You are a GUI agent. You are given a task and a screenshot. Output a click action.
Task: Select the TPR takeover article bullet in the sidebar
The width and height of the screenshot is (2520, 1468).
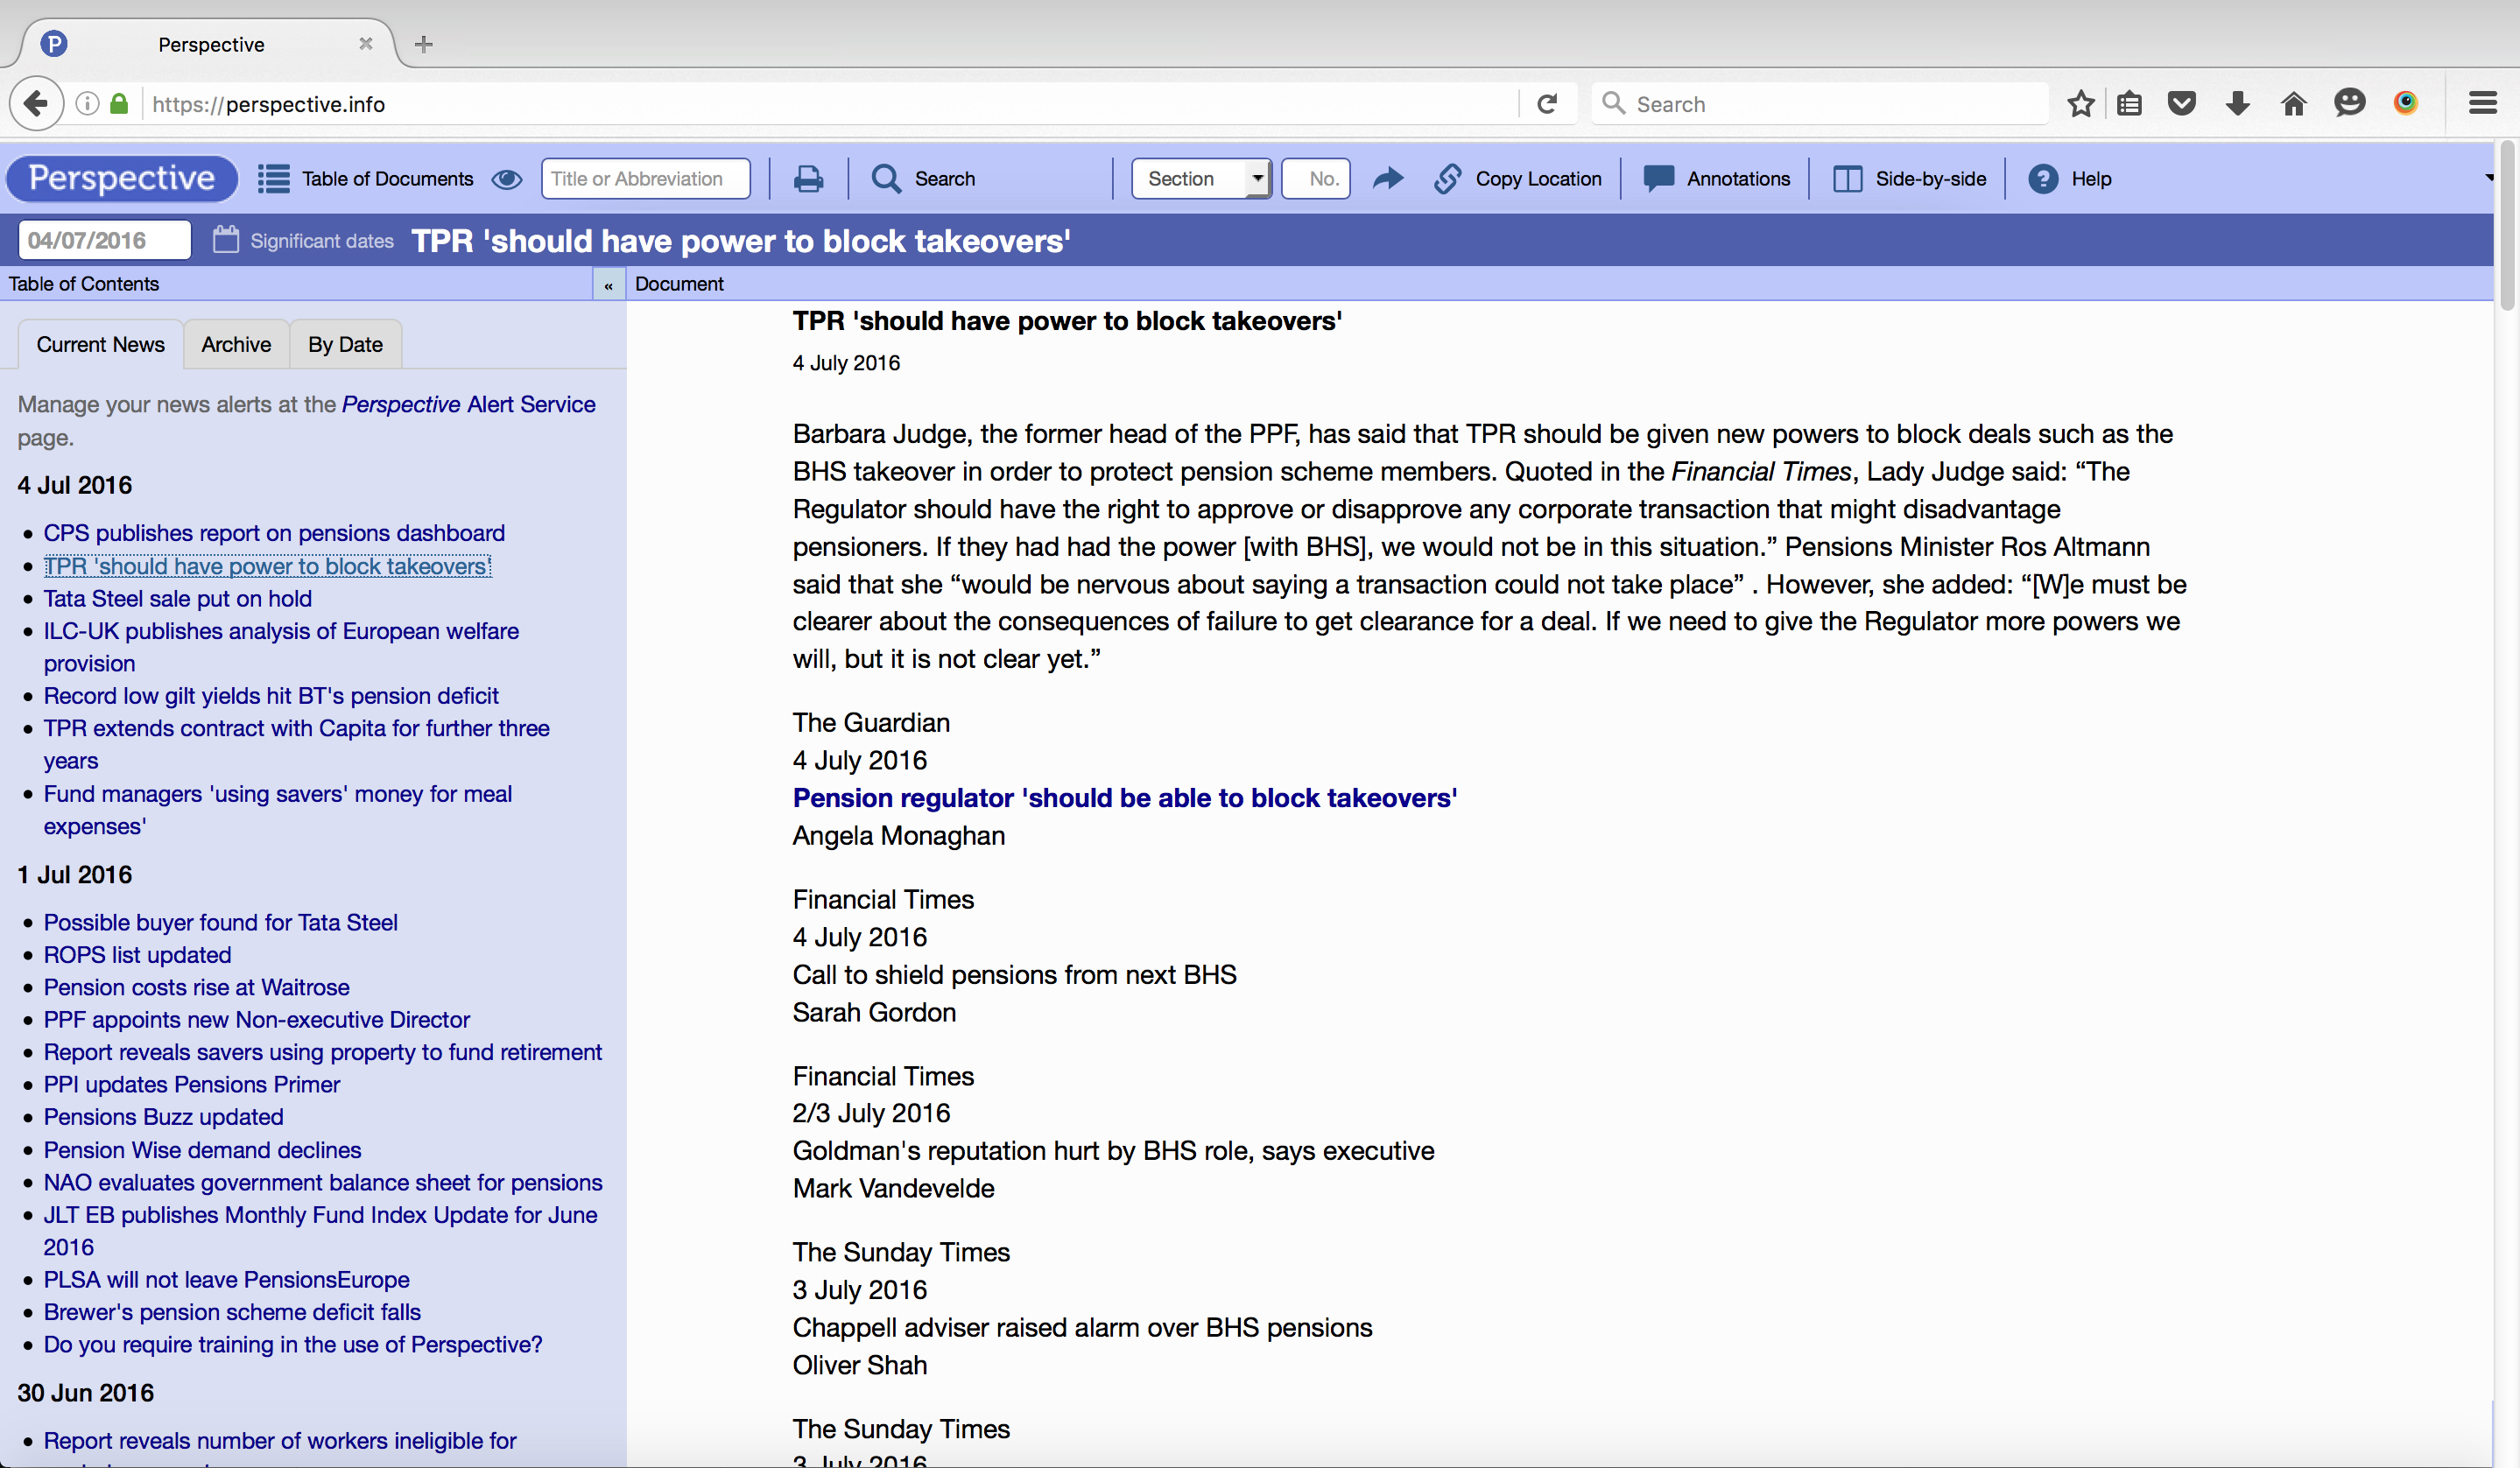coord(266,566)
